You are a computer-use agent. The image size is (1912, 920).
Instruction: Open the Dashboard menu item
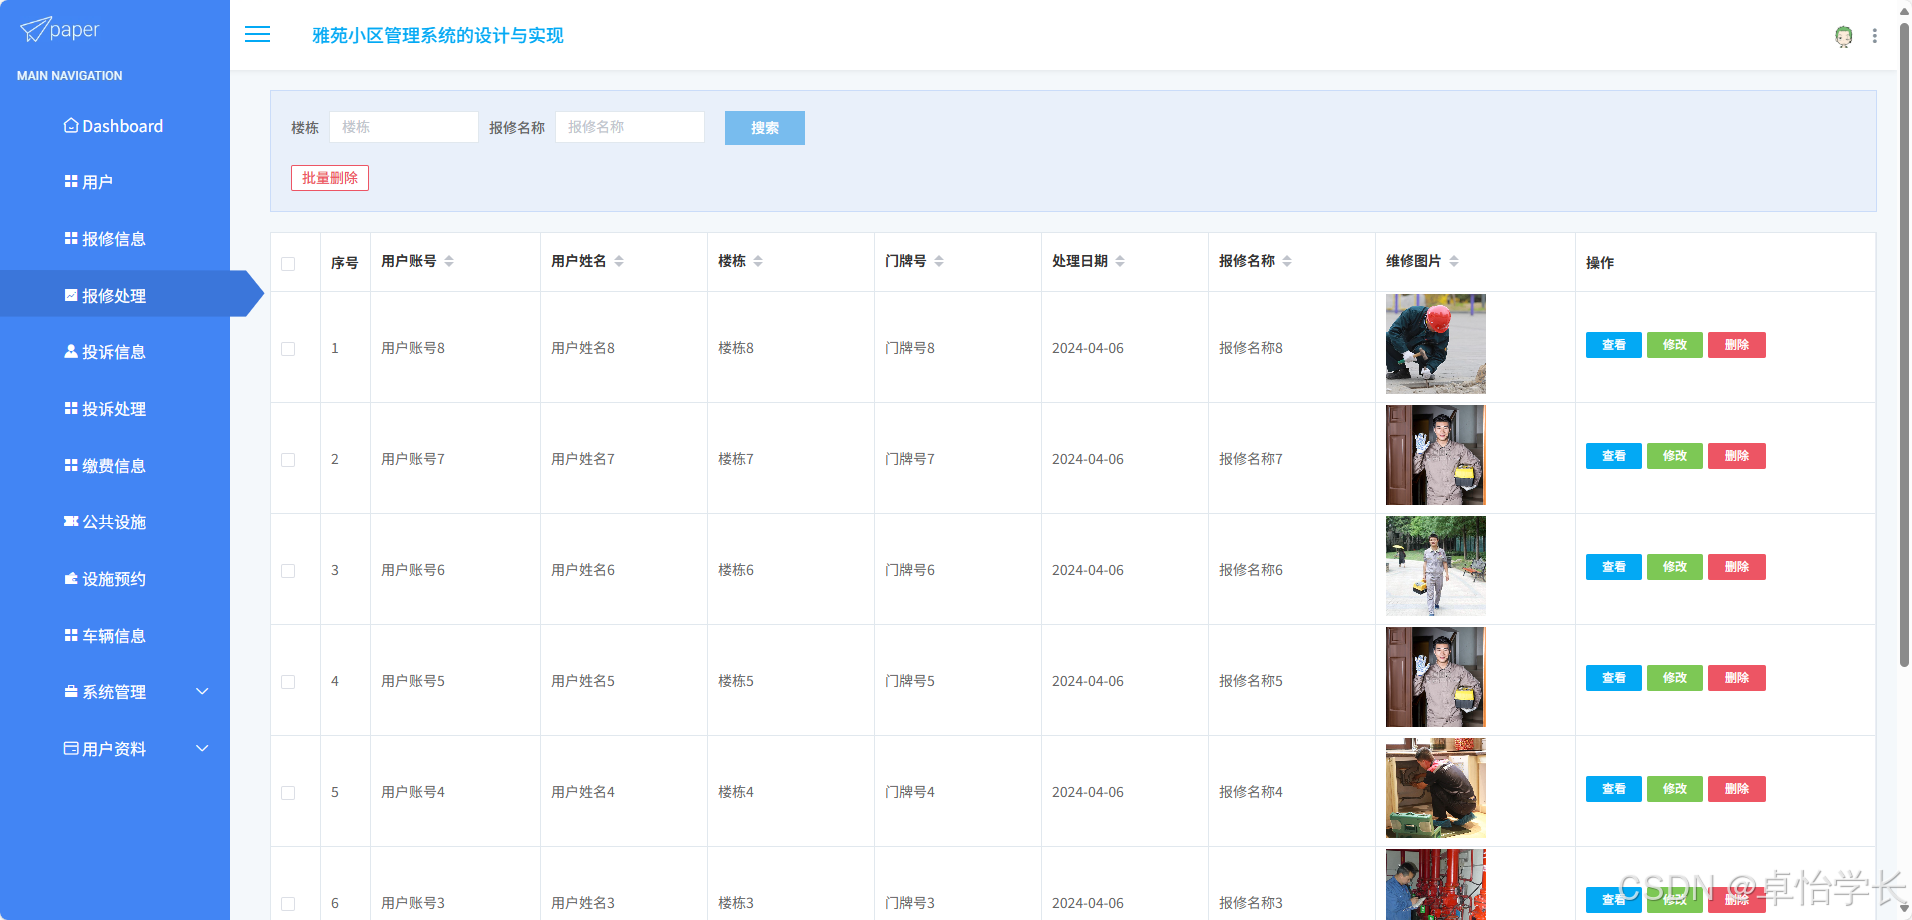tap(115, 126)
